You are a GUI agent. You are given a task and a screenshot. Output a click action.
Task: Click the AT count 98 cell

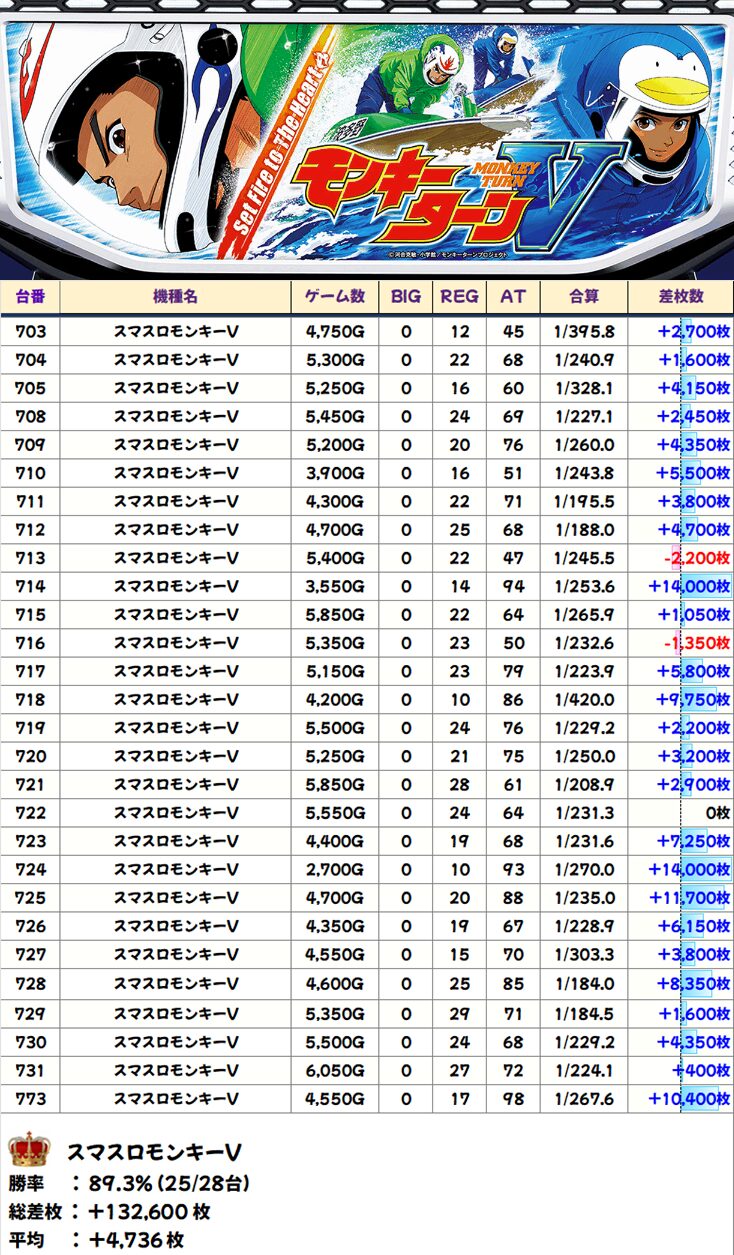tap(512, 1099)
